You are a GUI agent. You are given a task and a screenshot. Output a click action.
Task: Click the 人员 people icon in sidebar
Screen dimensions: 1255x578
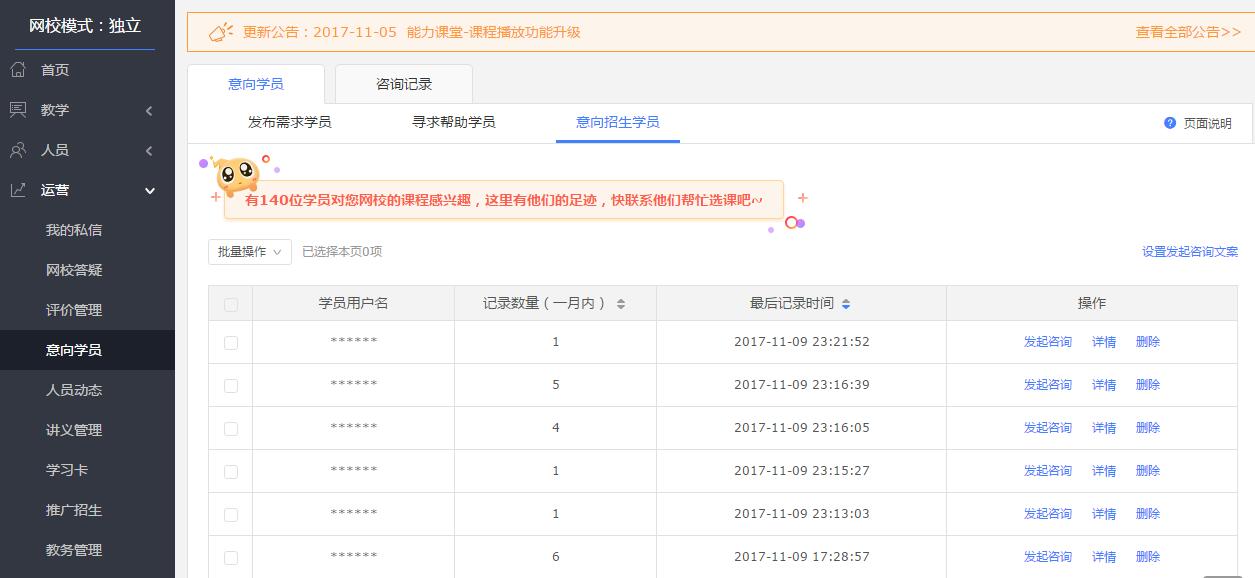[x=18, y=150]
